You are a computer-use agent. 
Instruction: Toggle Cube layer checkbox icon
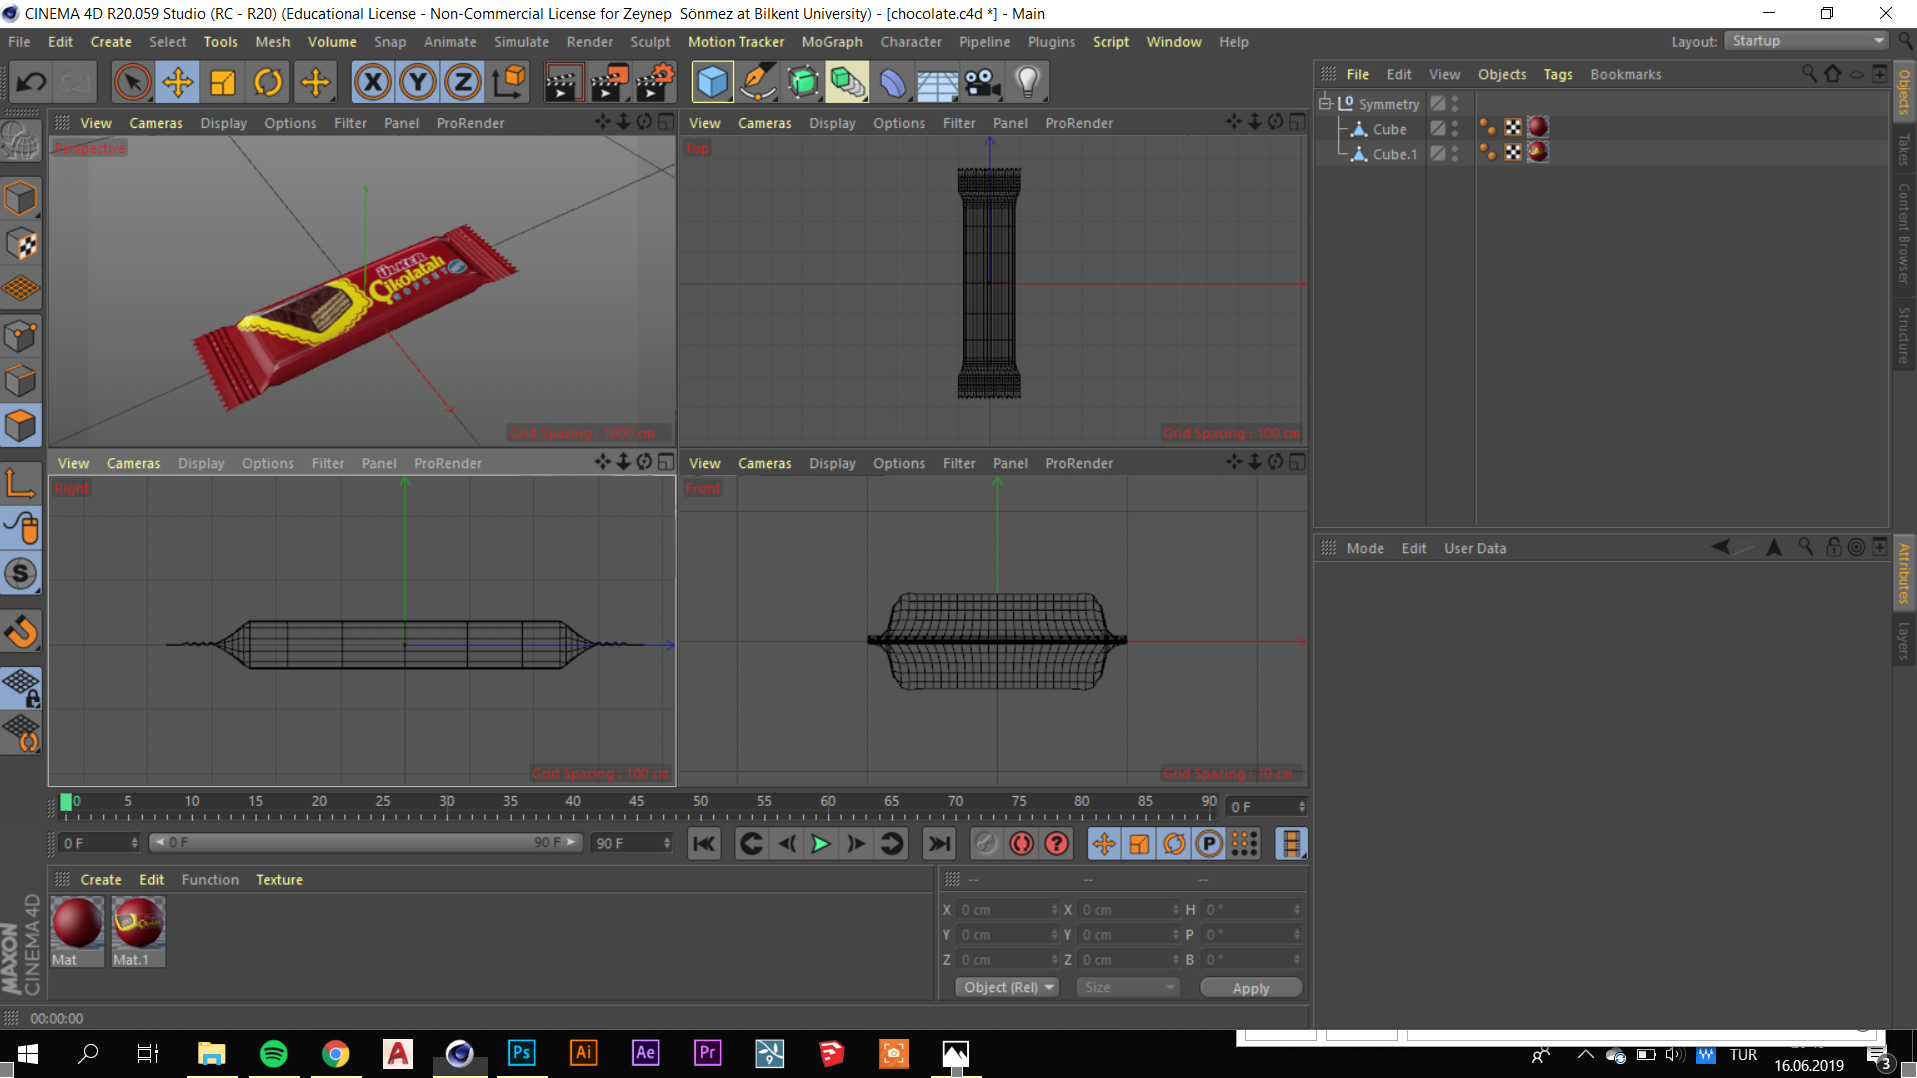[x=1437, y=128]
